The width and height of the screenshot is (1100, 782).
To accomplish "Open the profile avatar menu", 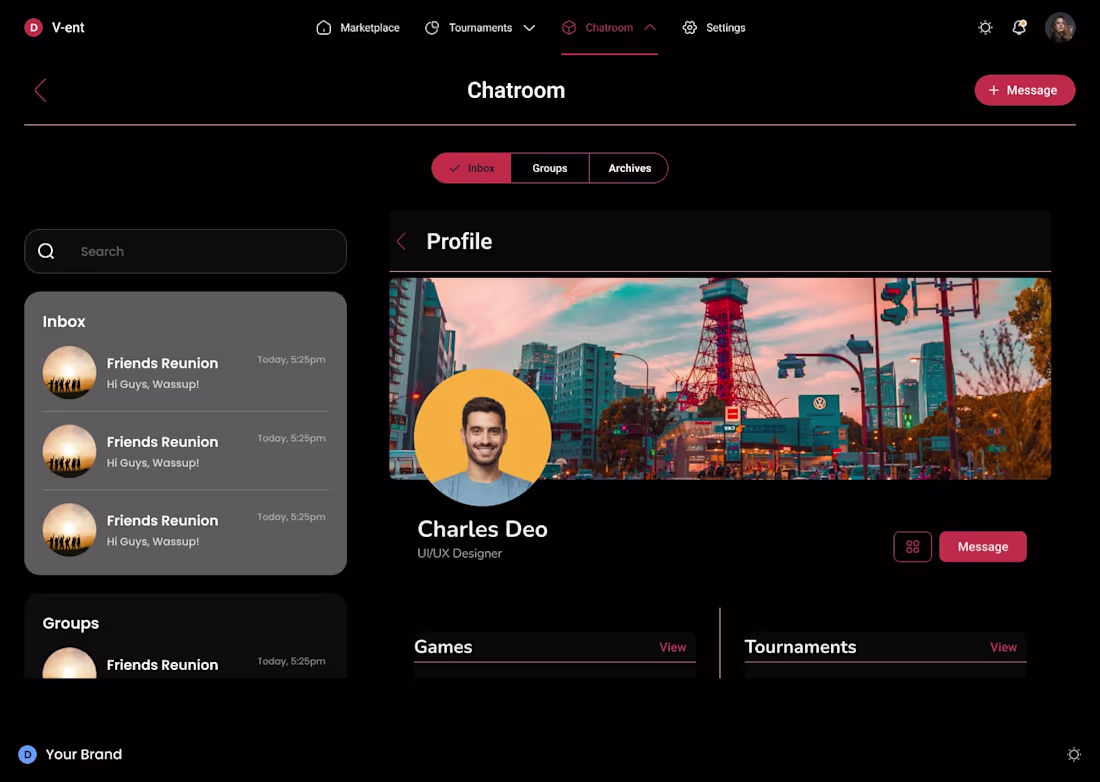I will pos(1060,27).
